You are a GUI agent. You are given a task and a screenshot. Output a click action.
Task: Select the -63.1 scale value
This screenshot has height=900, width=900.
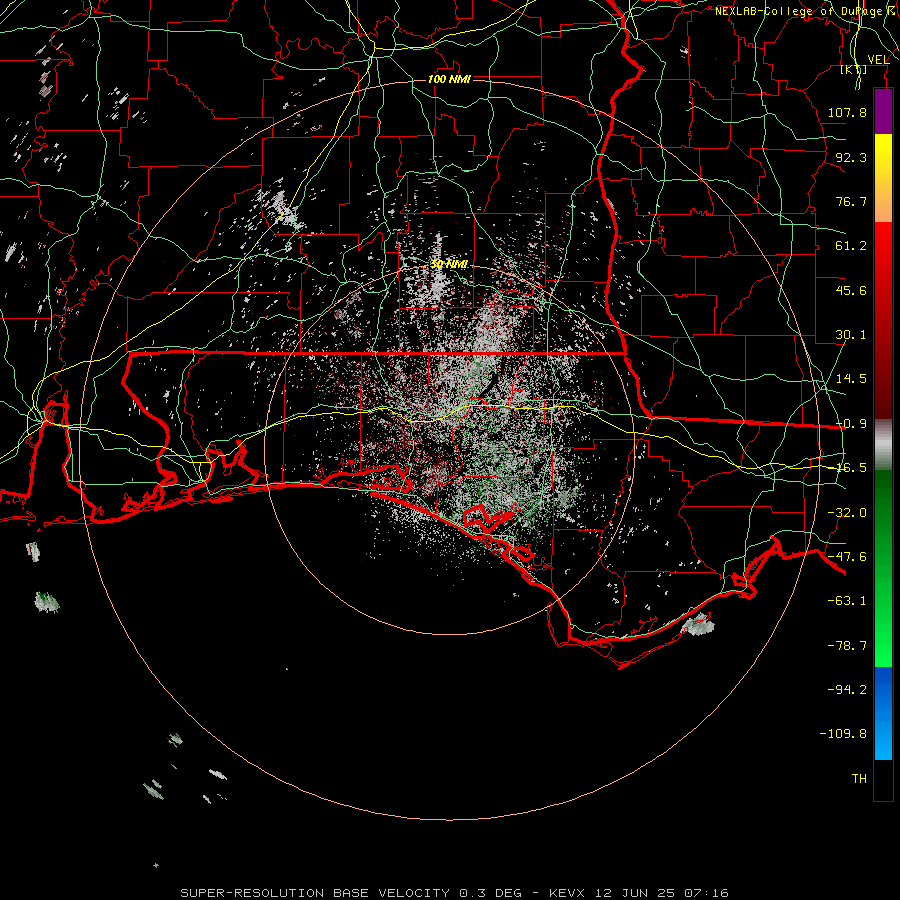847,601
